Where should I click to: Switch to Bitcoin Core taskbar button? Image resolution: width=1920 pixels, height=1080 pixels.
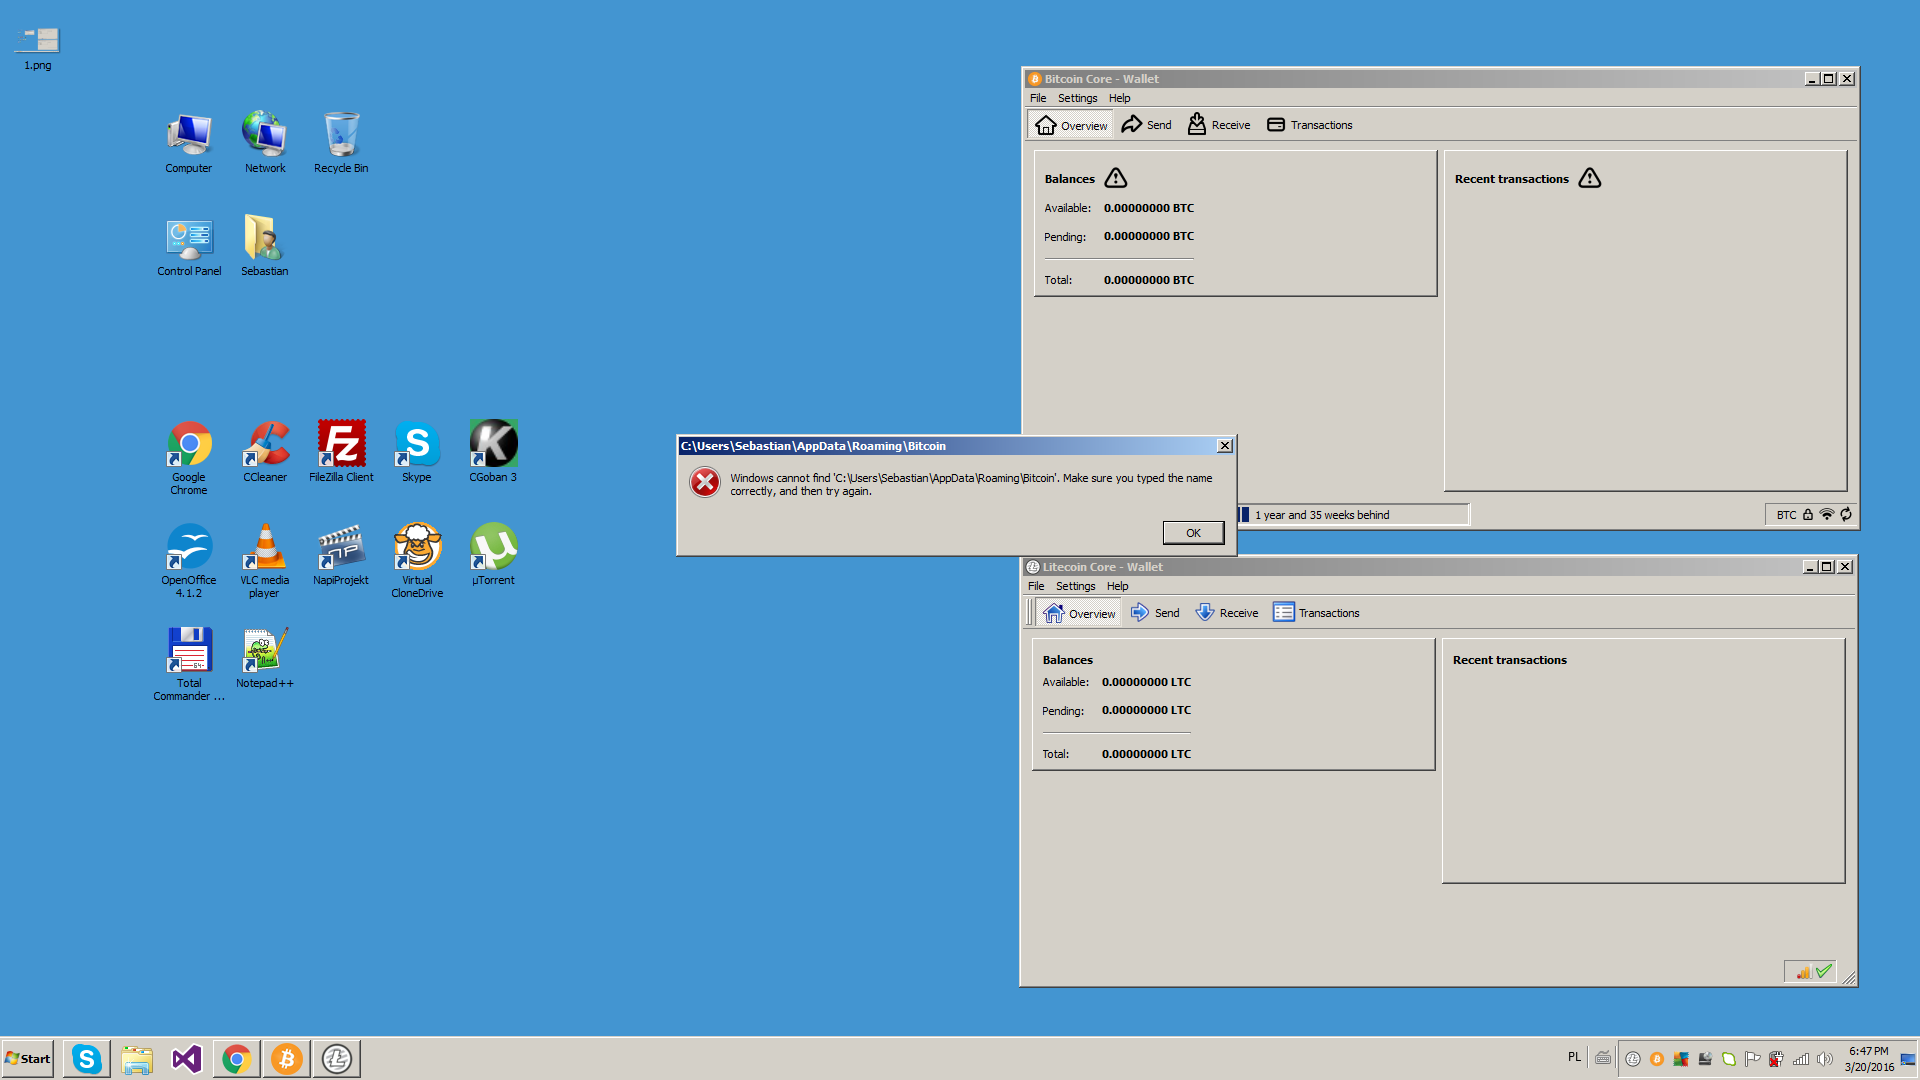[x=287, y=1059]
